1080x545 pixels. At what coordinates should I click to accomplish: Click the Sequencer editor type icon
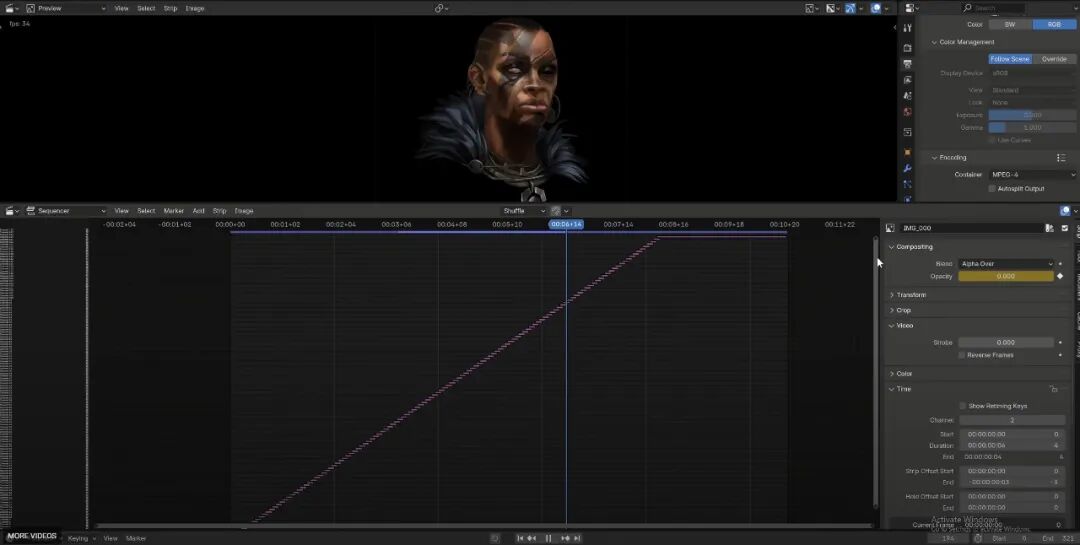click(x=12, y=211)
